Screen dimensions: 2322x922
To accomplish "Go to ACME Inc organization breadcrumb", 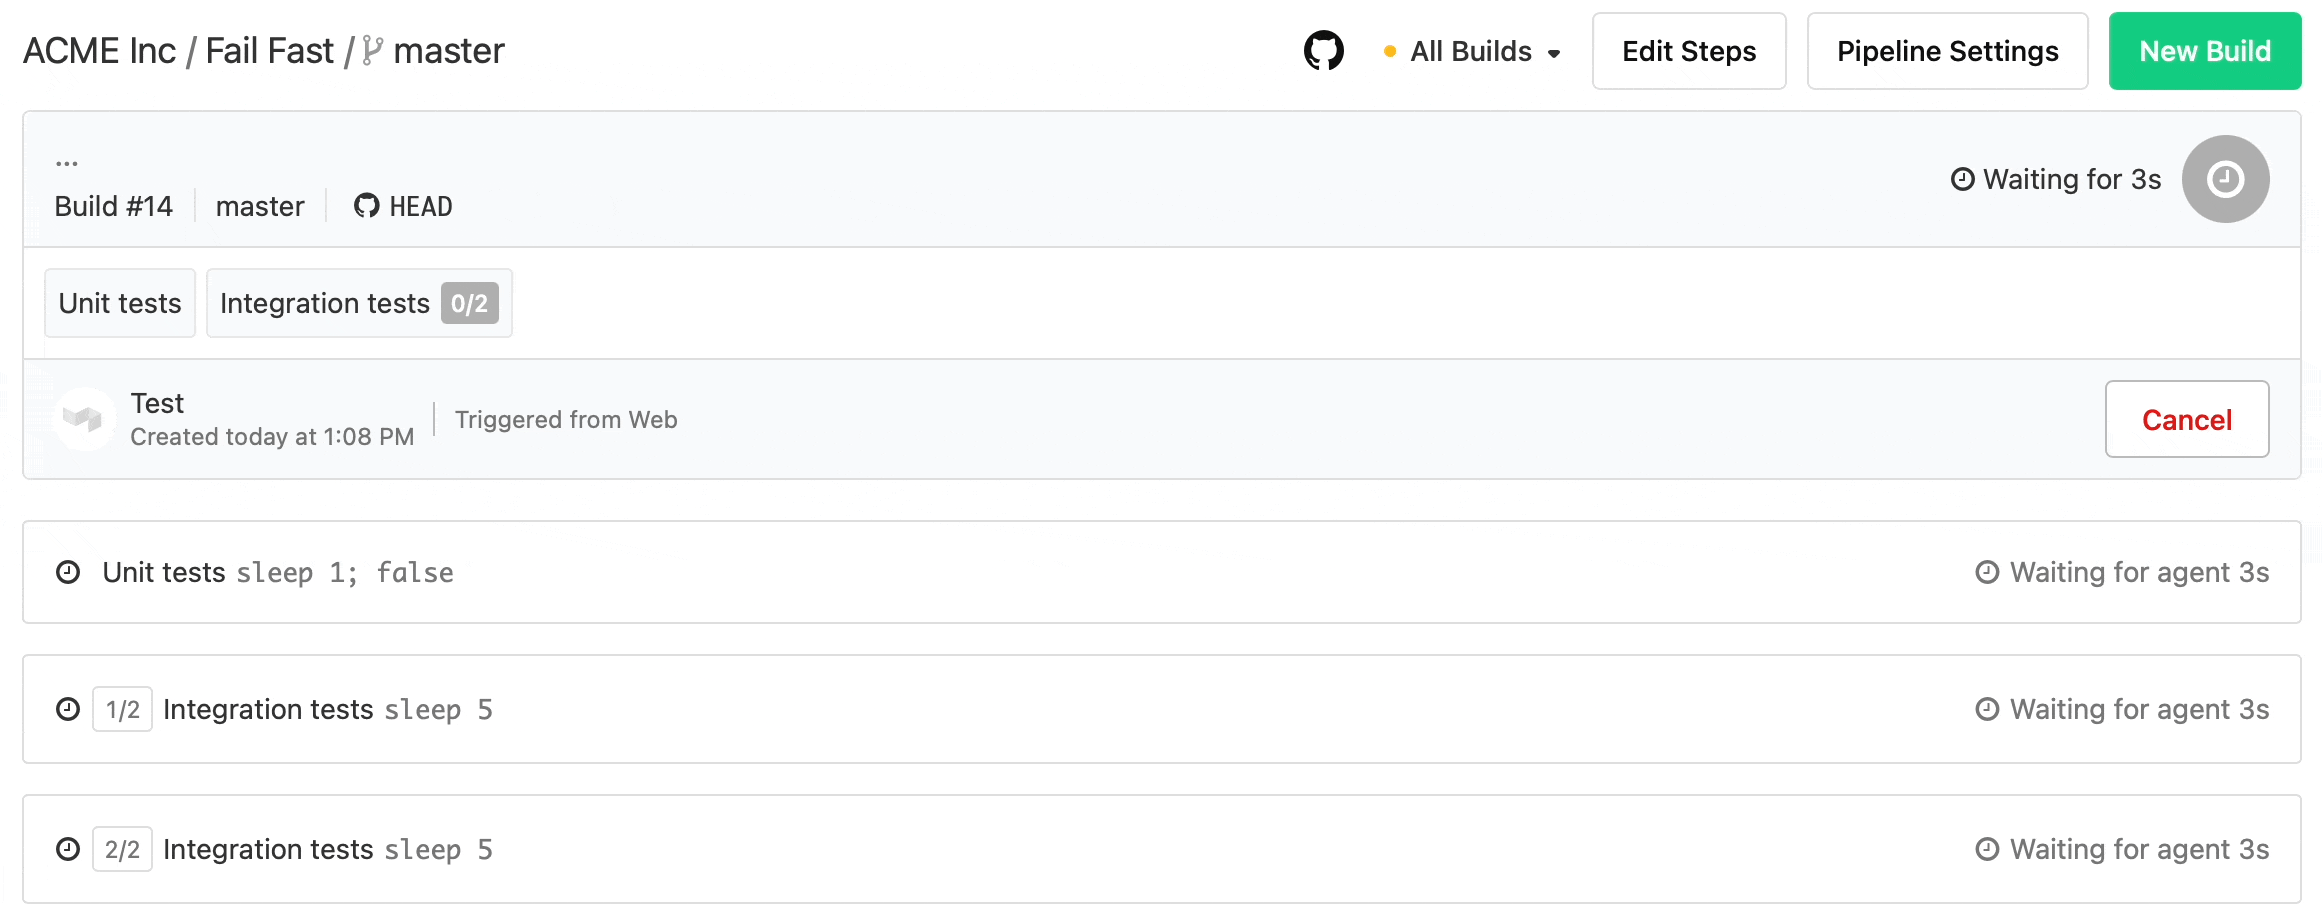I will [99, 50].
